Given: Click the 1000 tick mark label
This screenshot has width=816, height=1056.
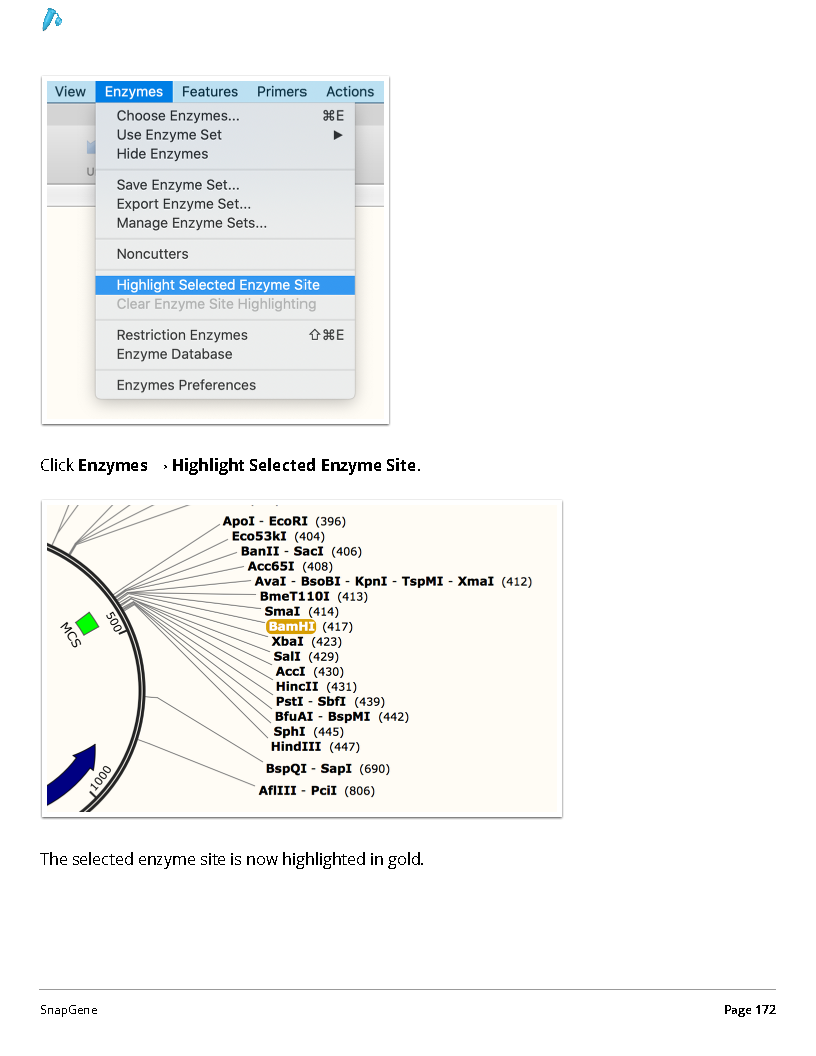Looking at the screenshot, I should coord(100,779).
